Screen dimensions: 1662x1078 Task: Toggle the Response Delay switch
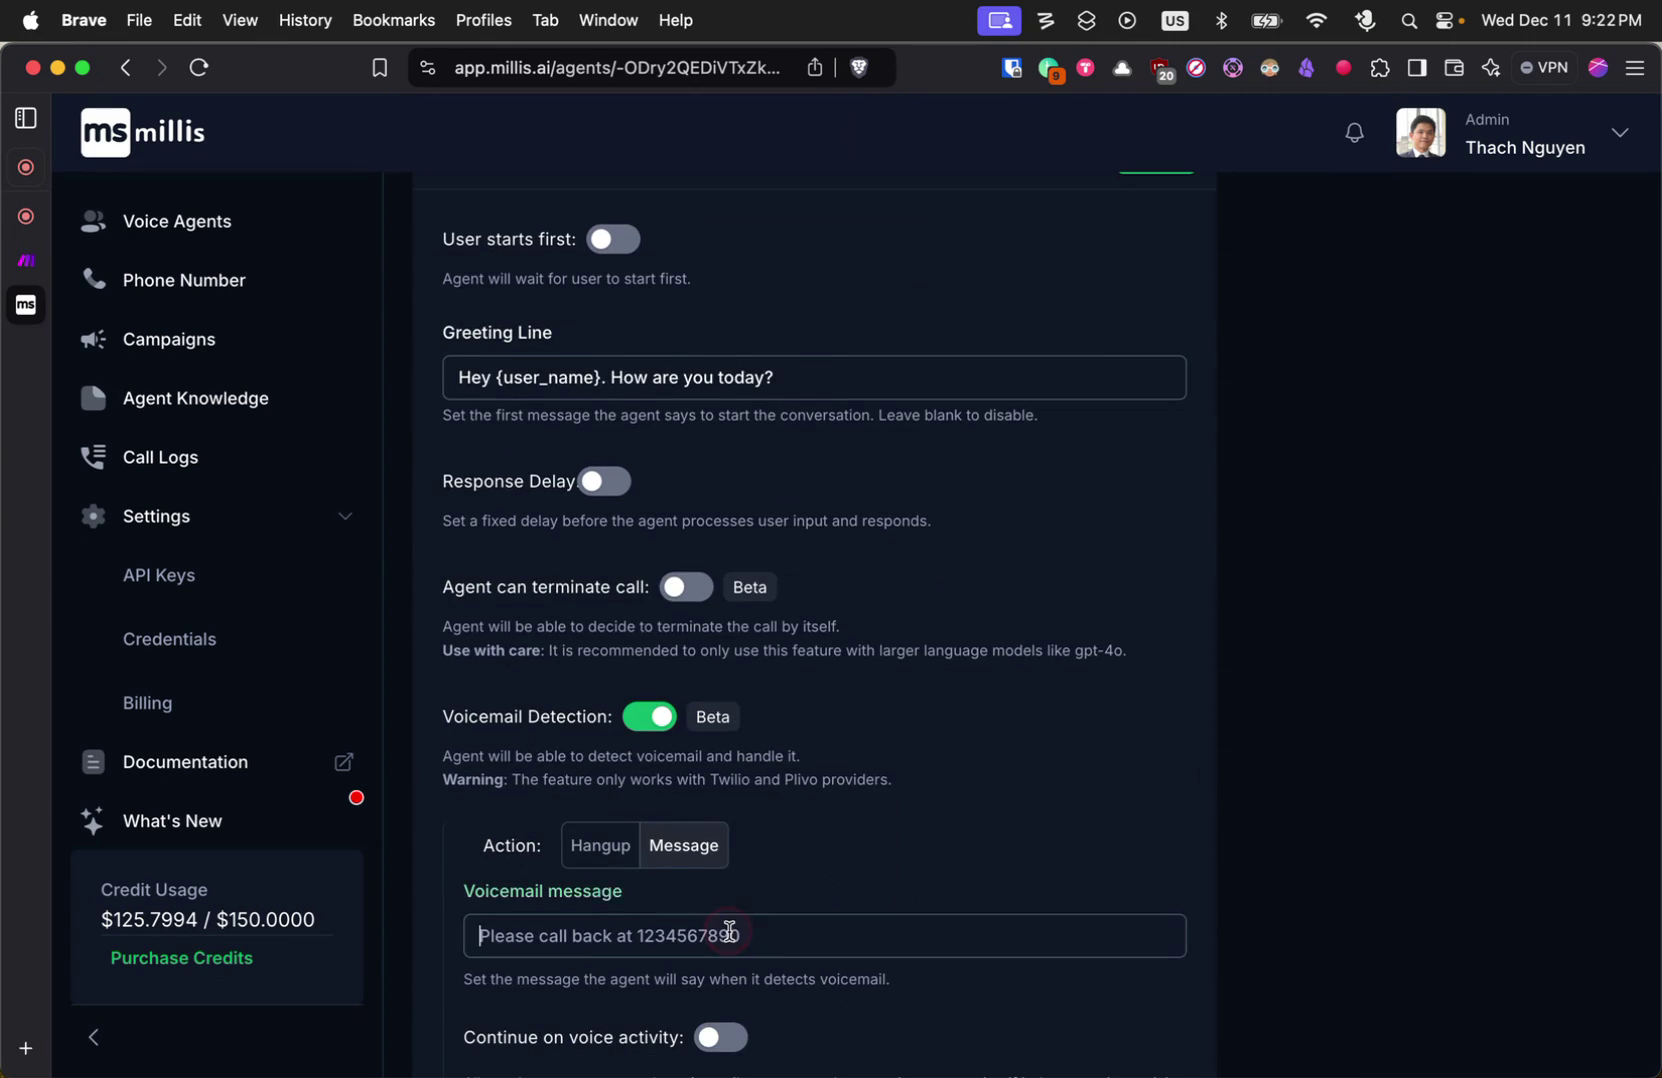click(604, 481)
